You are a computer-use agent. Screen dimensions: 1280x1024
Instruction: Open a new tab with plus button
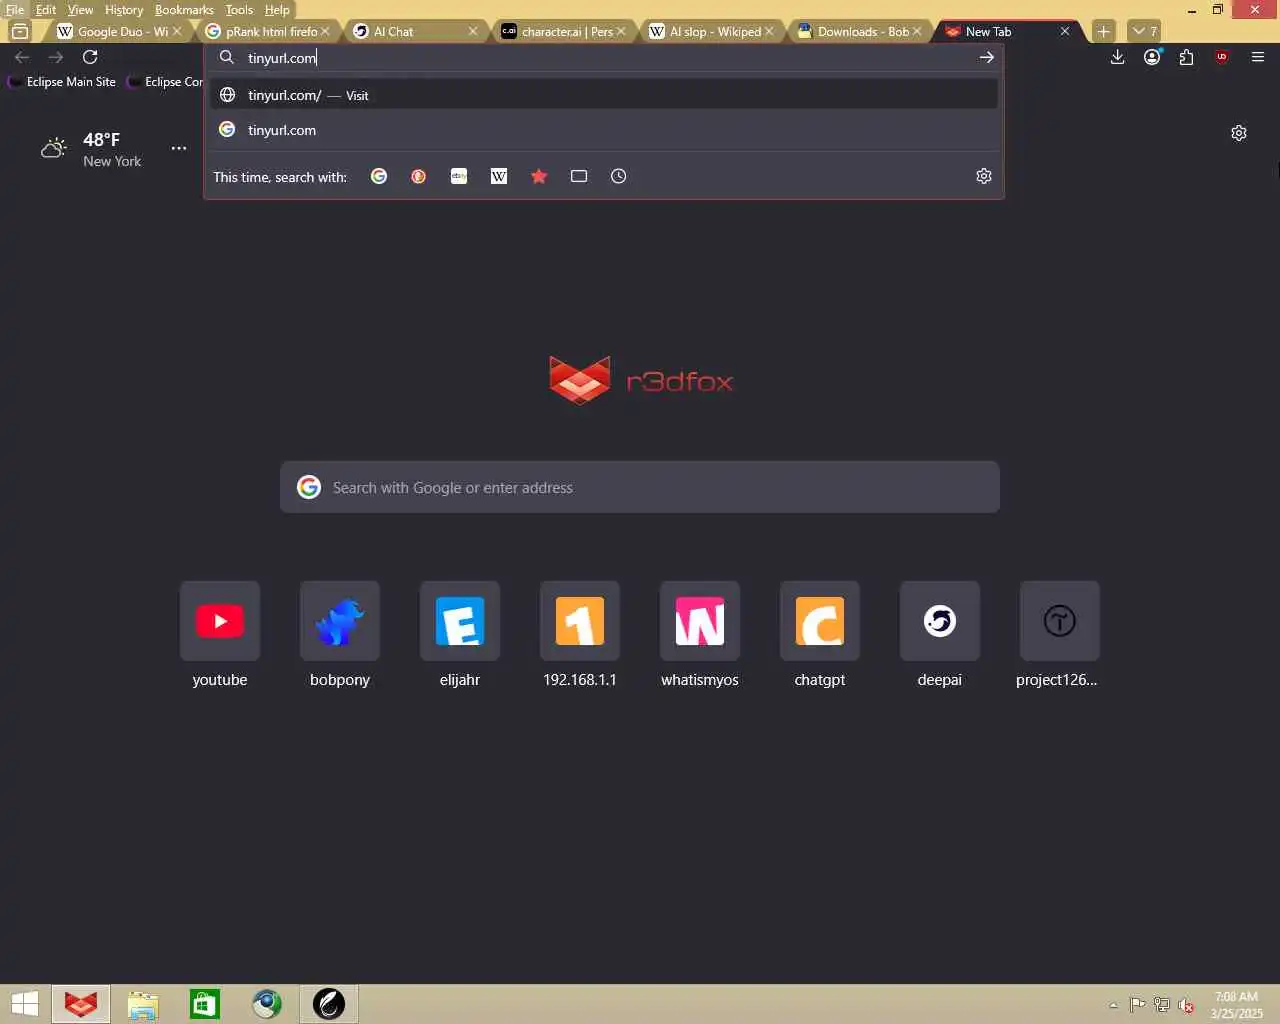[x=1103, y=31]
